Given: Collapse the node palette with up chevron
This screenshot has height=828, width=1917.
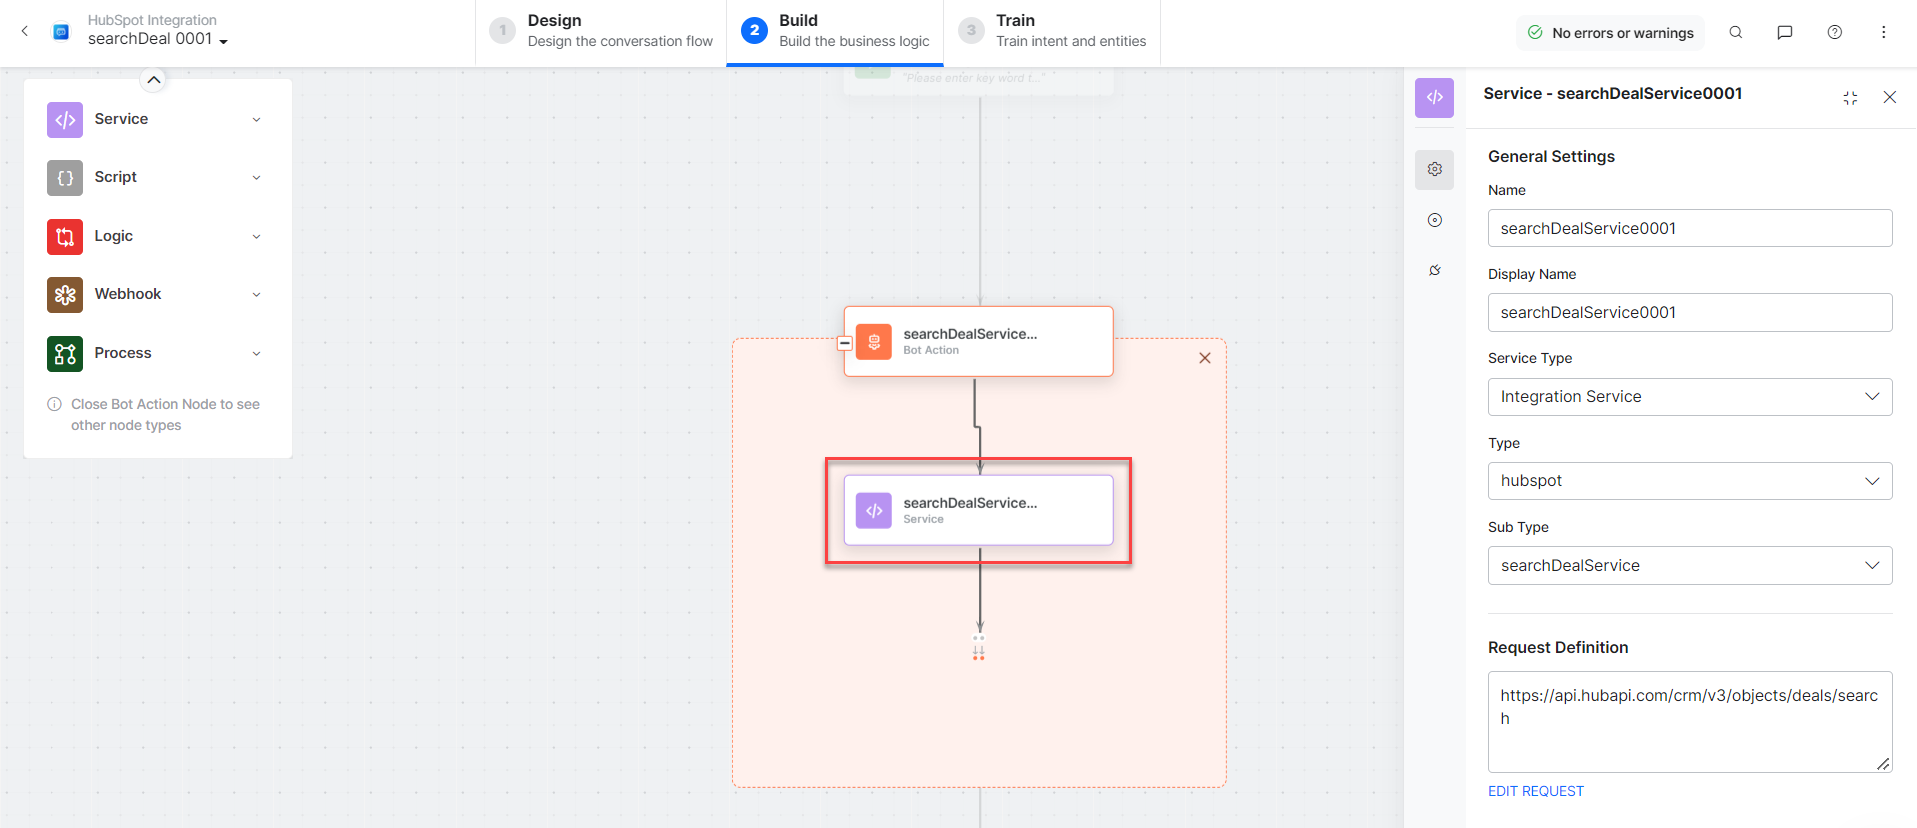Looking at the screenshot, I should [153, 80].
